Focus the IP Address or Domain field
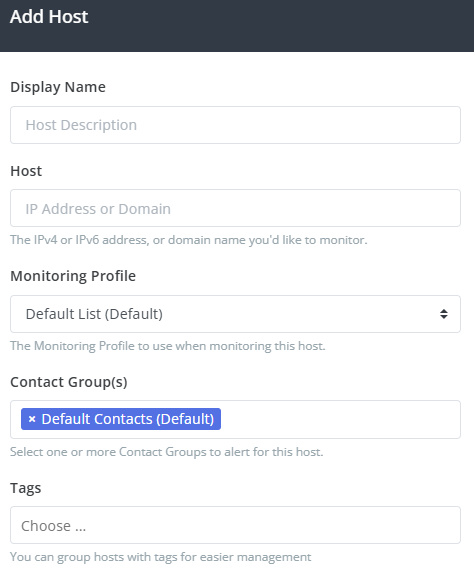 (235, 208)
